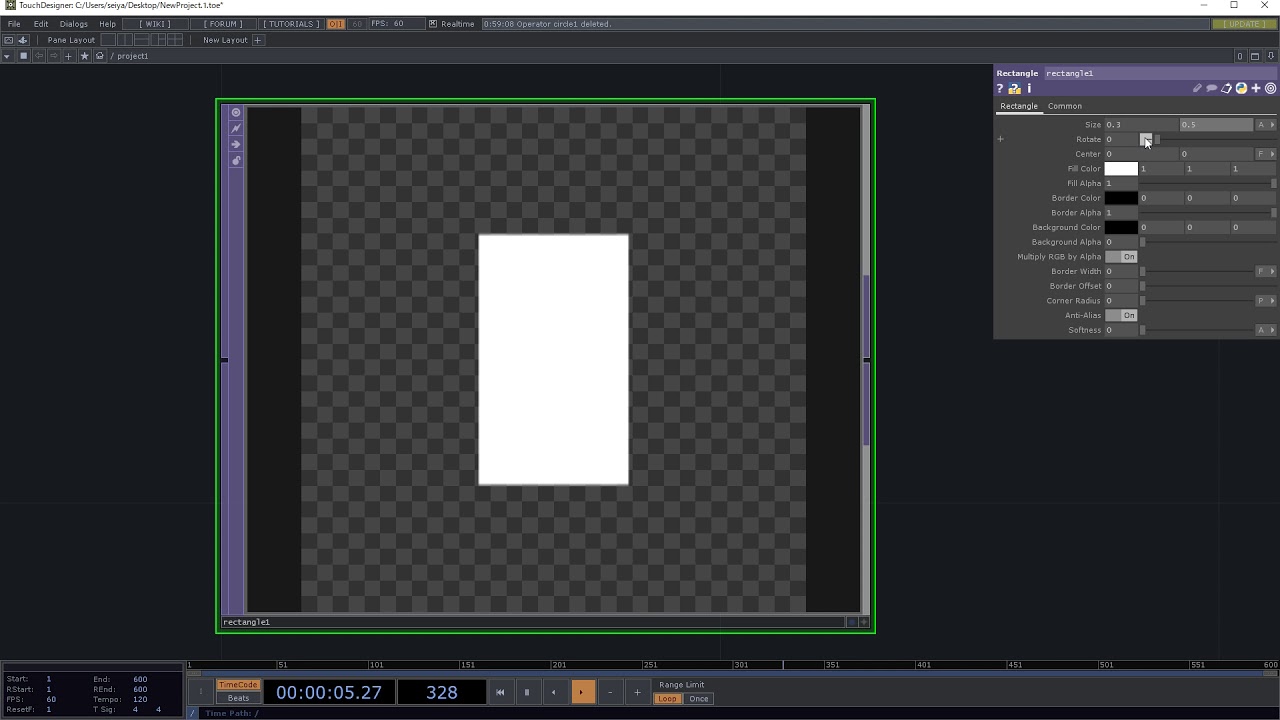Click the arrow icon on viewer sidebar
1280x720 pixels.
pyautogui.click(x=236, y=145)
